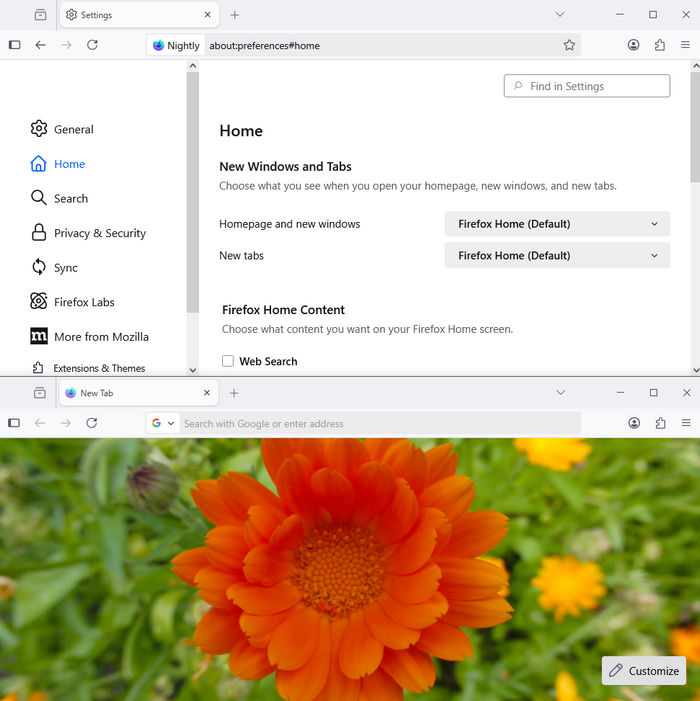Click the Customize button
Viewport: 700px width, 701px height.
[644, 671]
